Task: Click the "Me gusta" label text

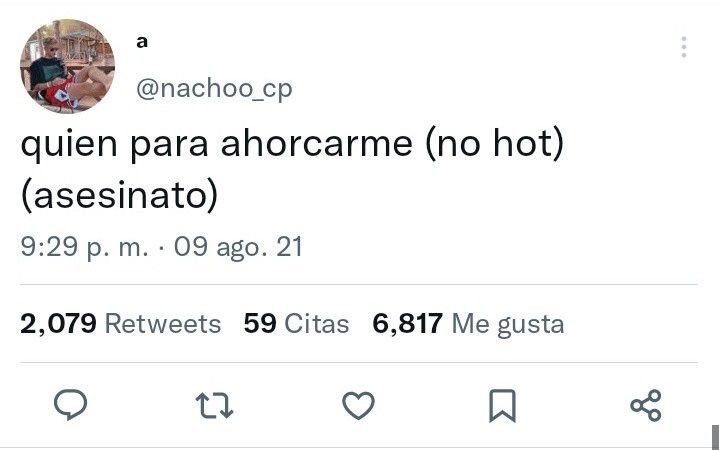Action: [508, 325]
